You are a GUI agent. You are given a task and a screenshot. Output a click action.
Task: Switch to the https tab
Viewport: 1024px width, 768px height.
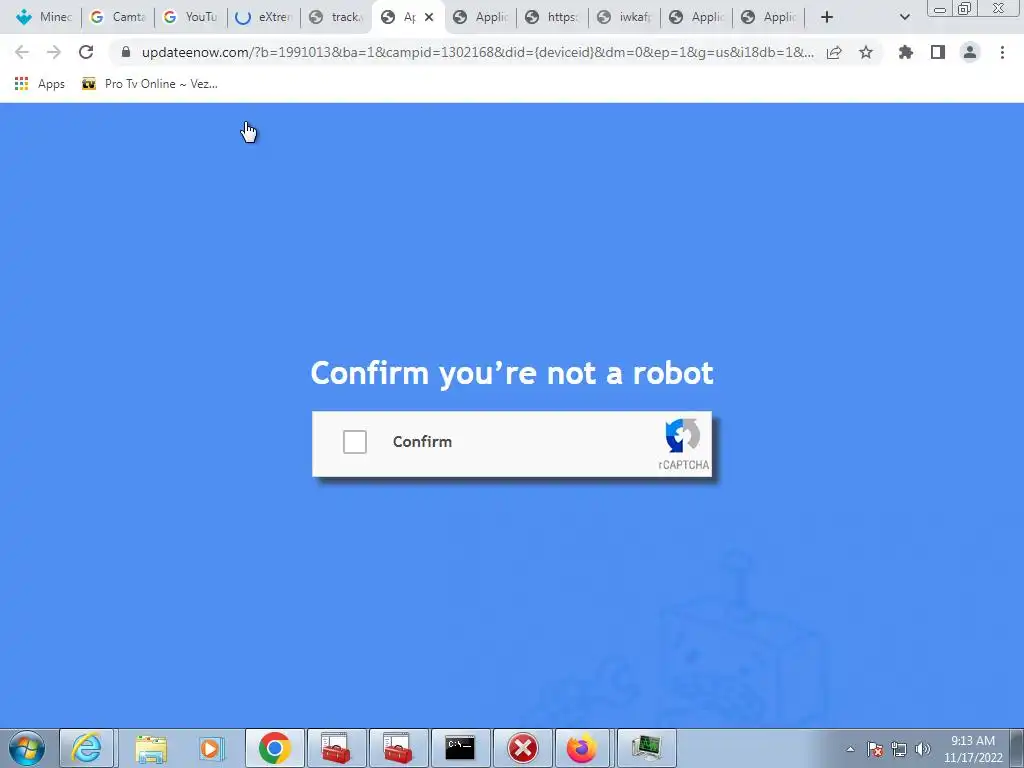(x=552, y=17)
